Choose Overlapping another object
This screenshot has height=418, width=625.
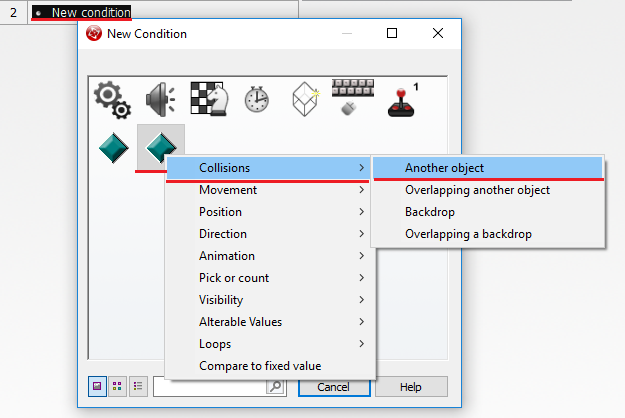(488, 190)
